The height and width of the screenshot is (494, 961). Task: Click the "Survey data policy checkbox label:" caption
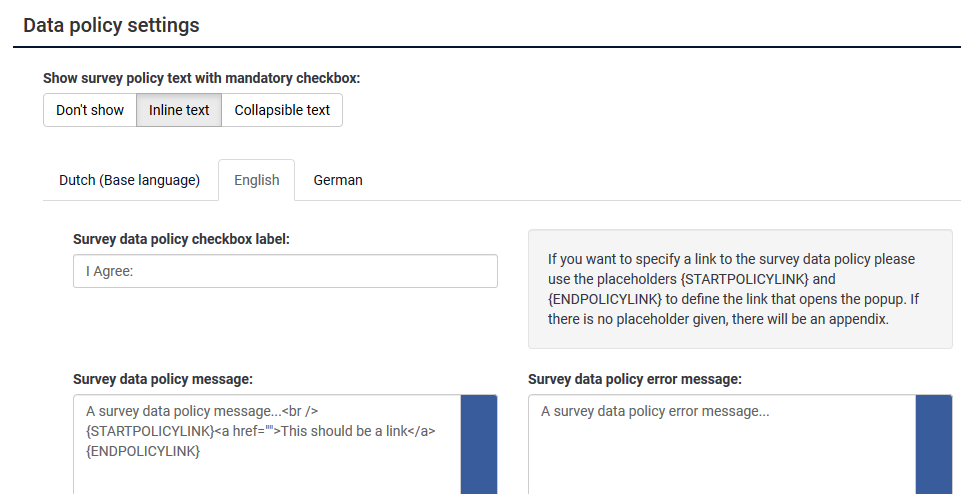coord(181,239)
